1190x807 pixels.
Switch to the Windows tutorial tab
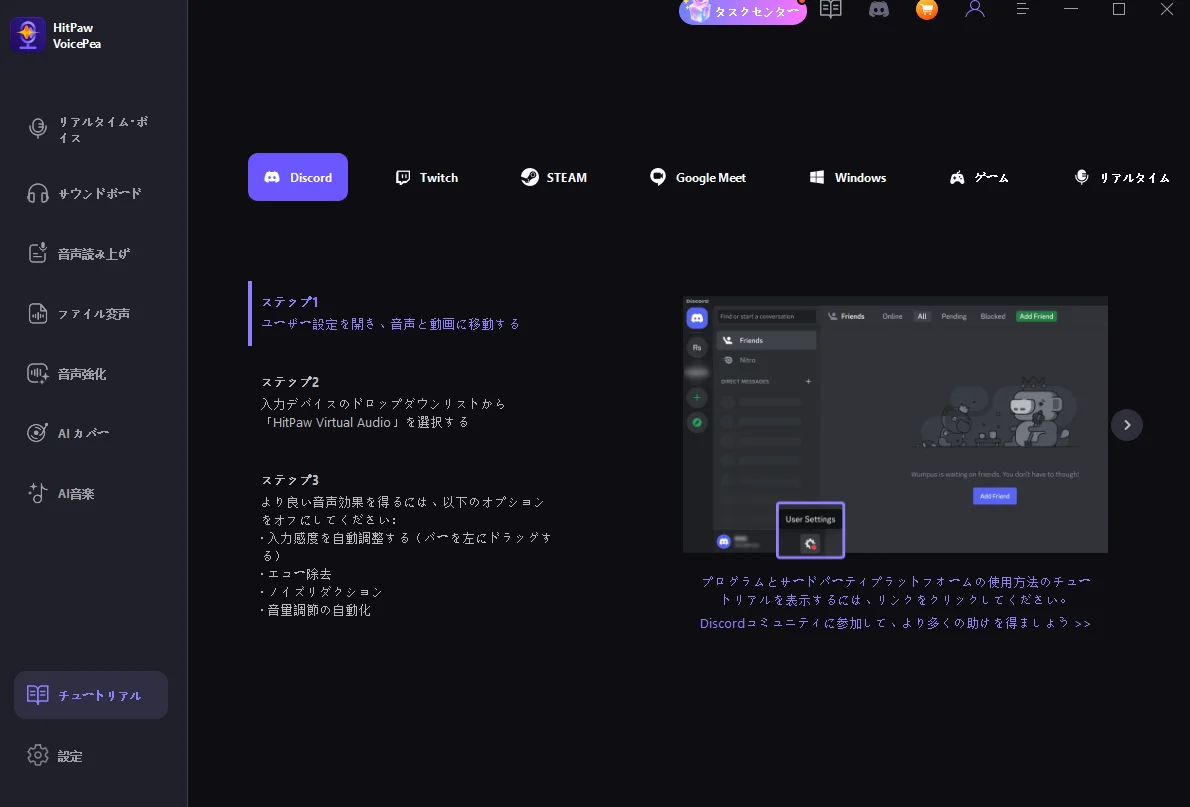pos(848,177)
